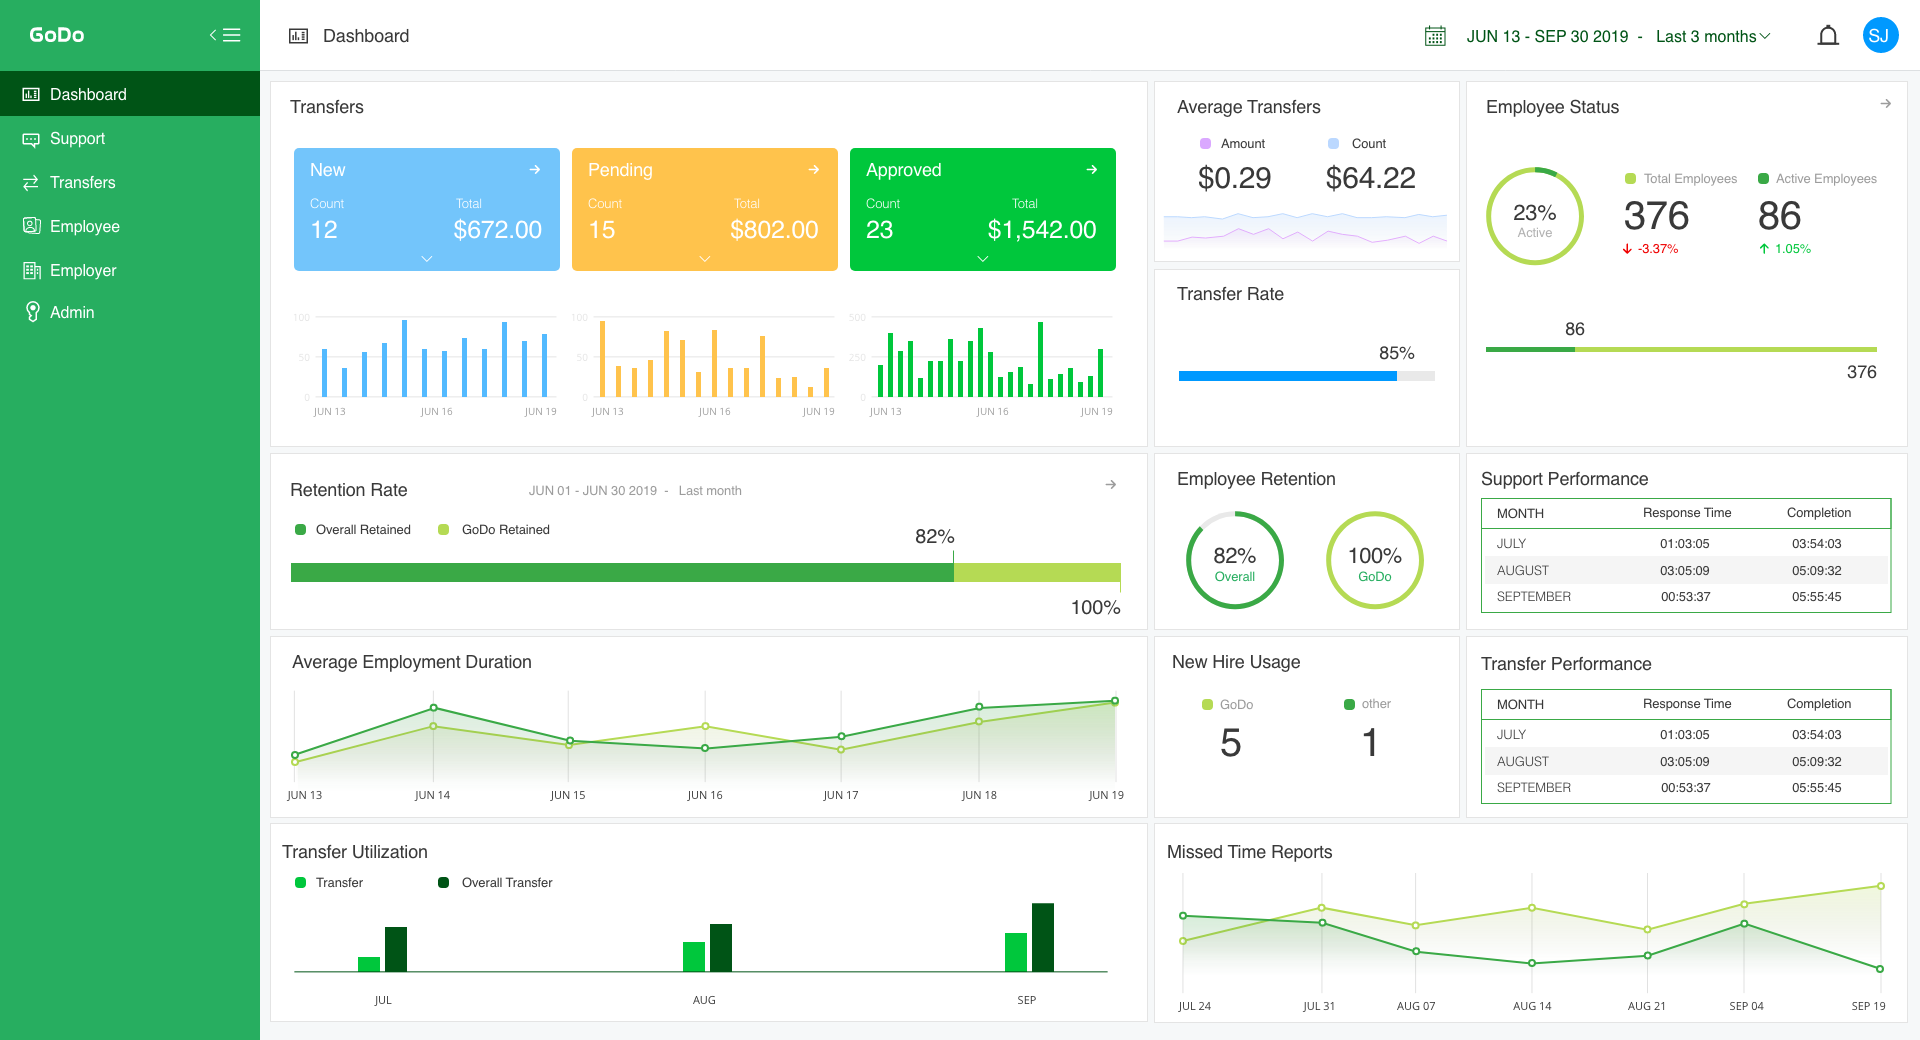Collapse the sidebar with the menu icon
The height and width of the screenshot is (1040, 1920).
pyautogui.click(x=225, y=35)
